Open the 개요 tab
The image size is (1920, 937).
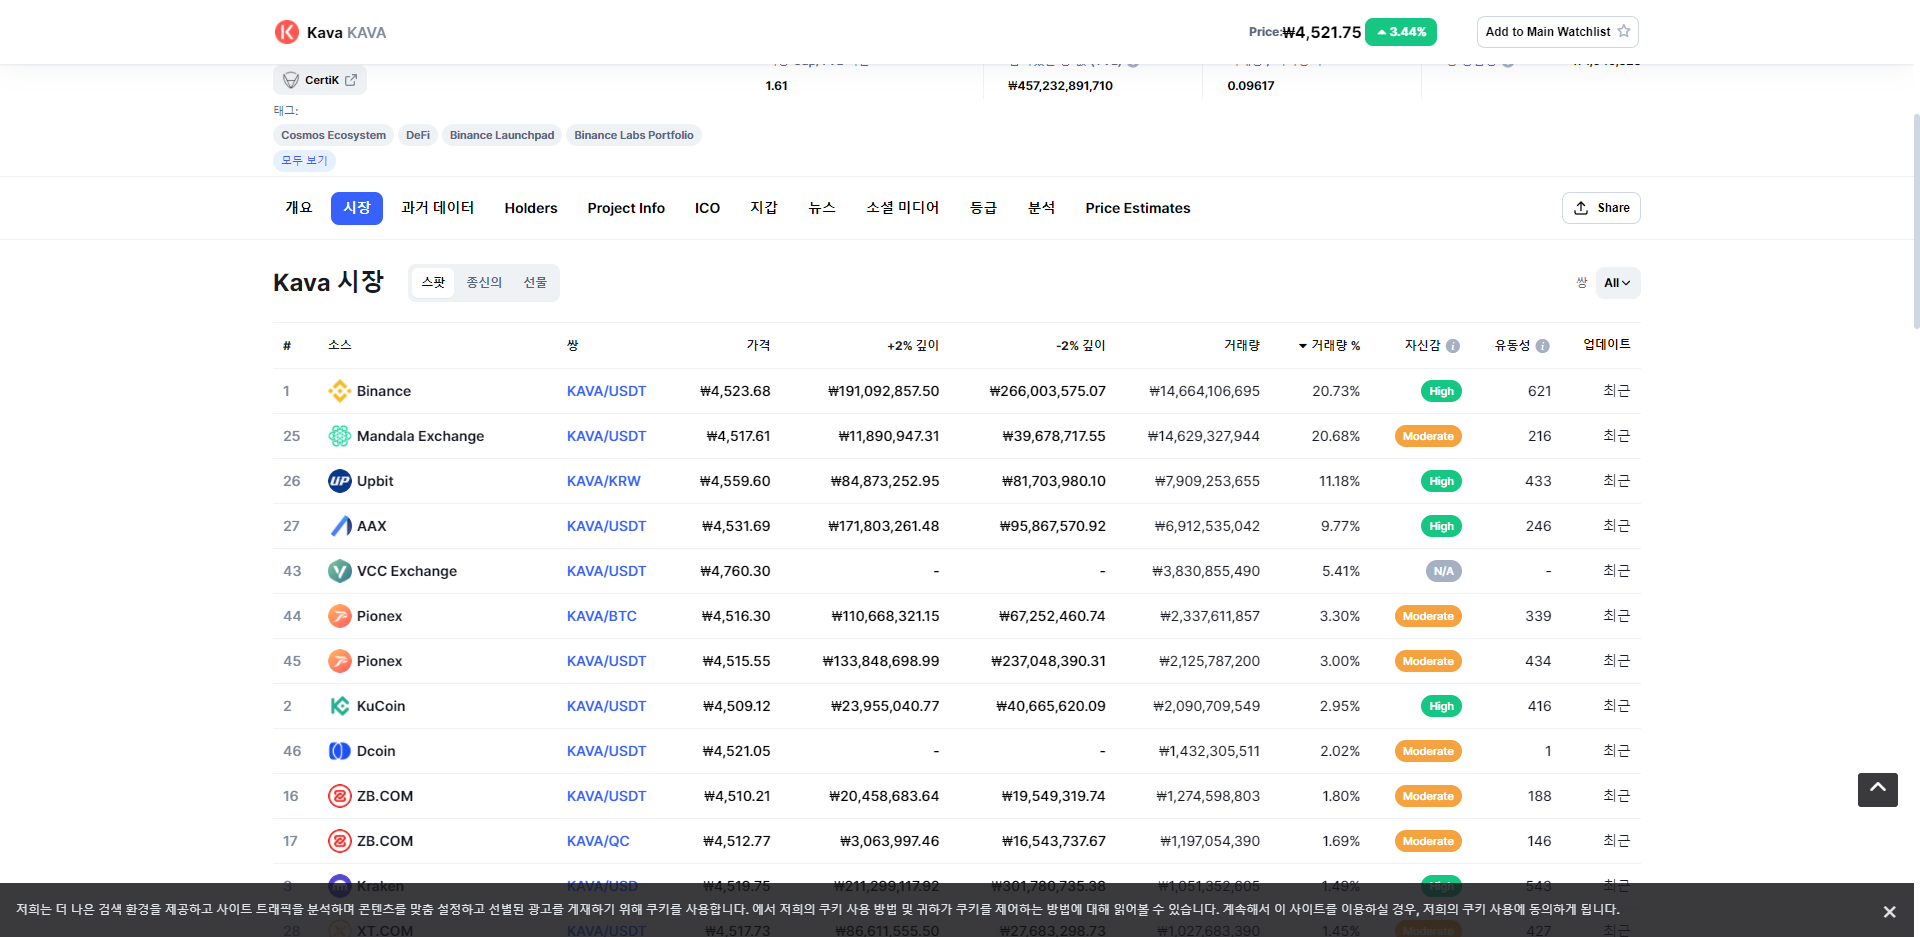point(299,208)
